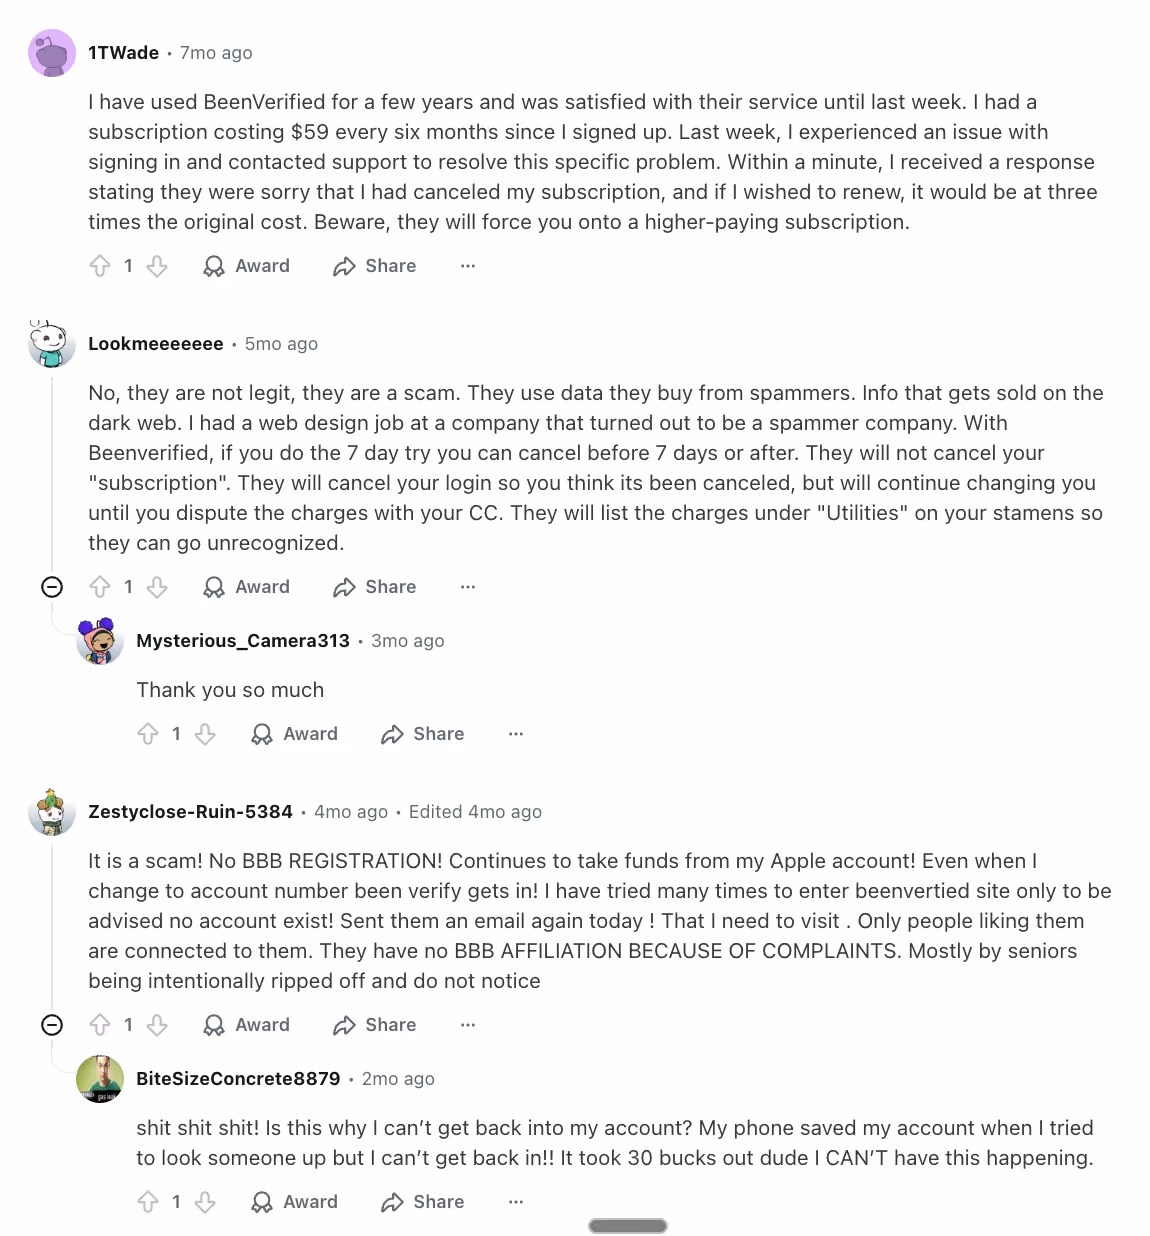Collapse Lookmeeeeeee's comment thread

52,587
